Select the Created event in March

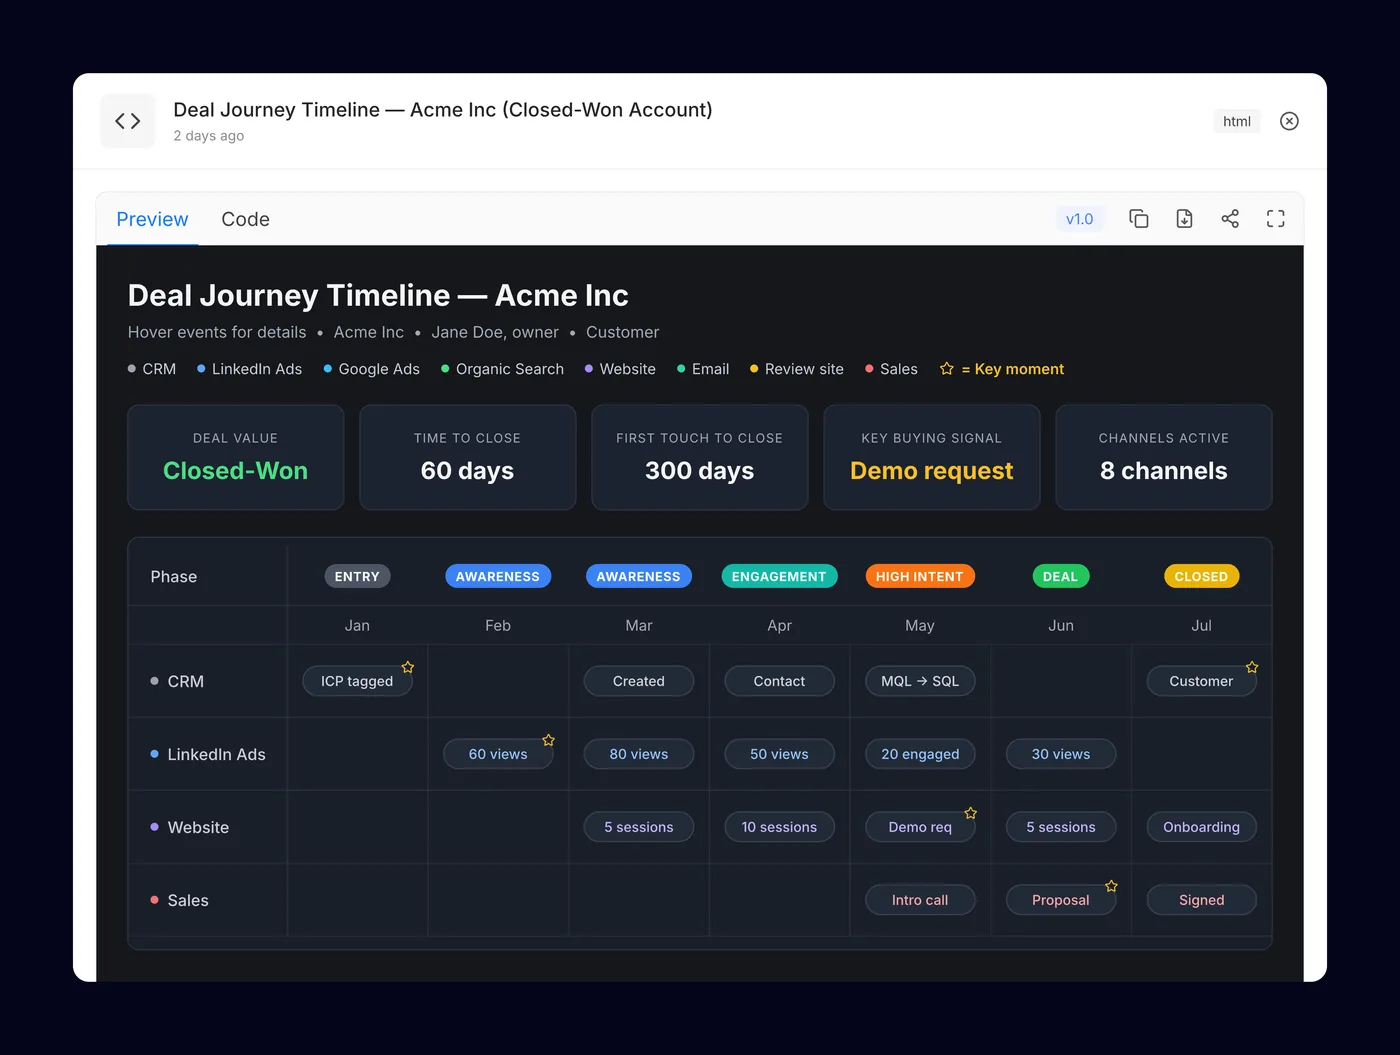click(x=638, y=681)
